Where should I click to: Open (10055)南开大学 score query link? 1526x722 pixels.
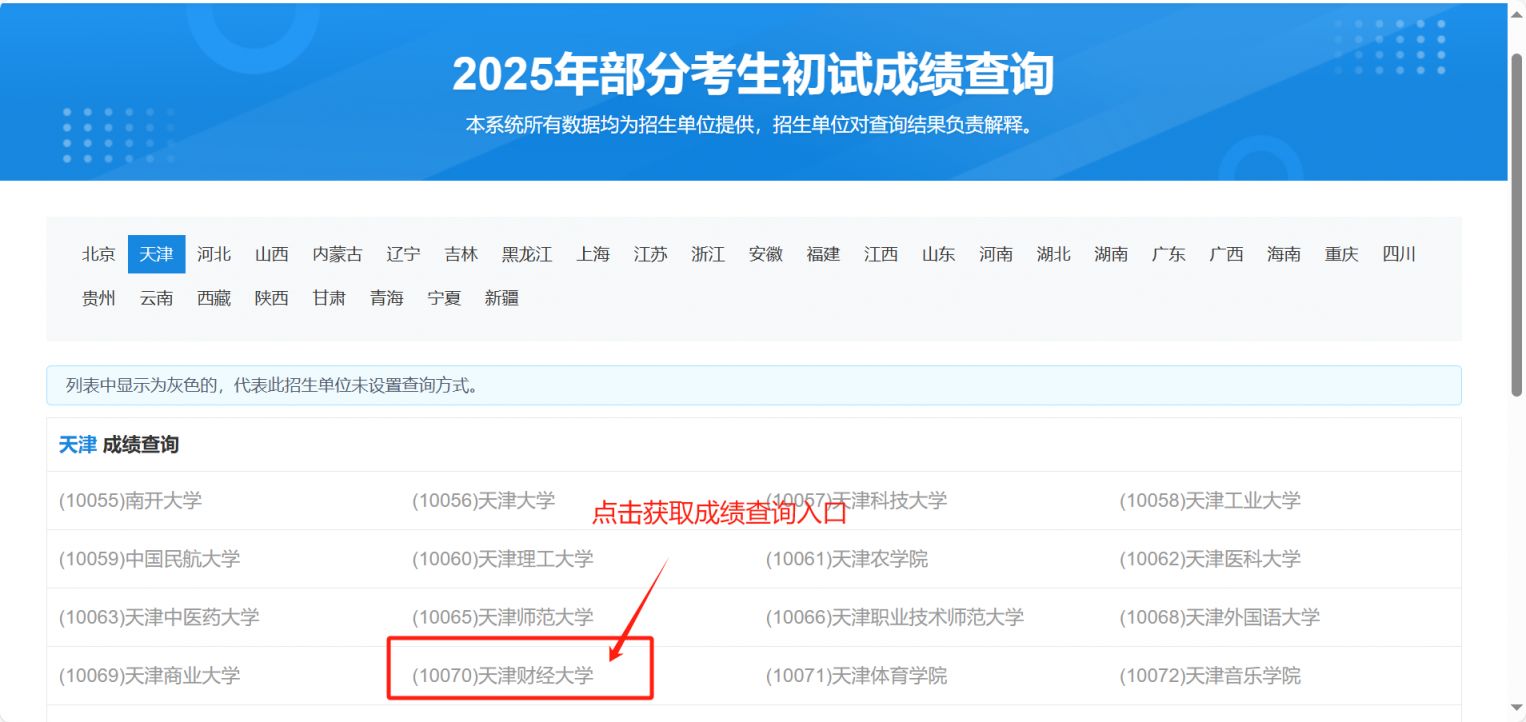[130, 500]
